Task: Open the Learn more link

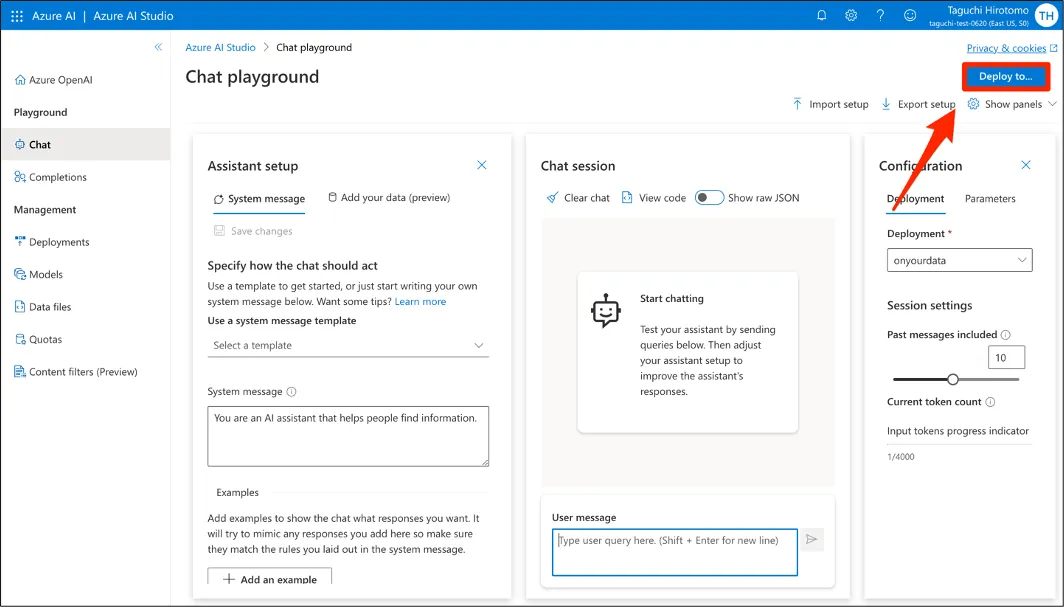Action: (420, 301)
